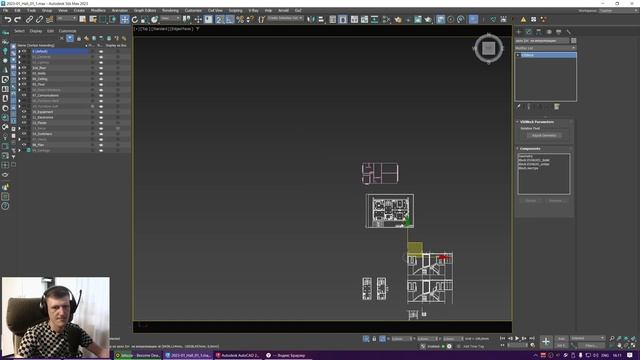
Task: Open the Edit menu
Action: (x=18, y=11)
